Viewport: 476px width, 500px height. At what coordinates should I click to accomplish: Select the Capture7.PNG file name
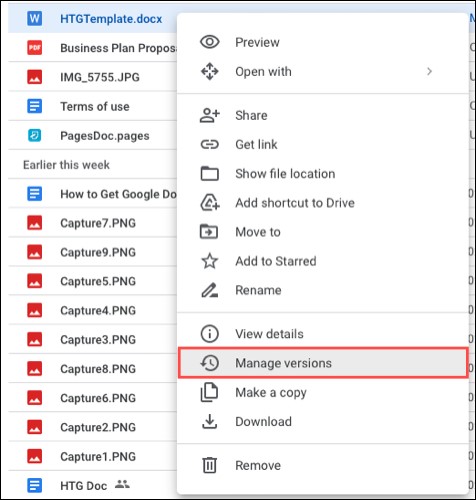[x=98, y=223]
